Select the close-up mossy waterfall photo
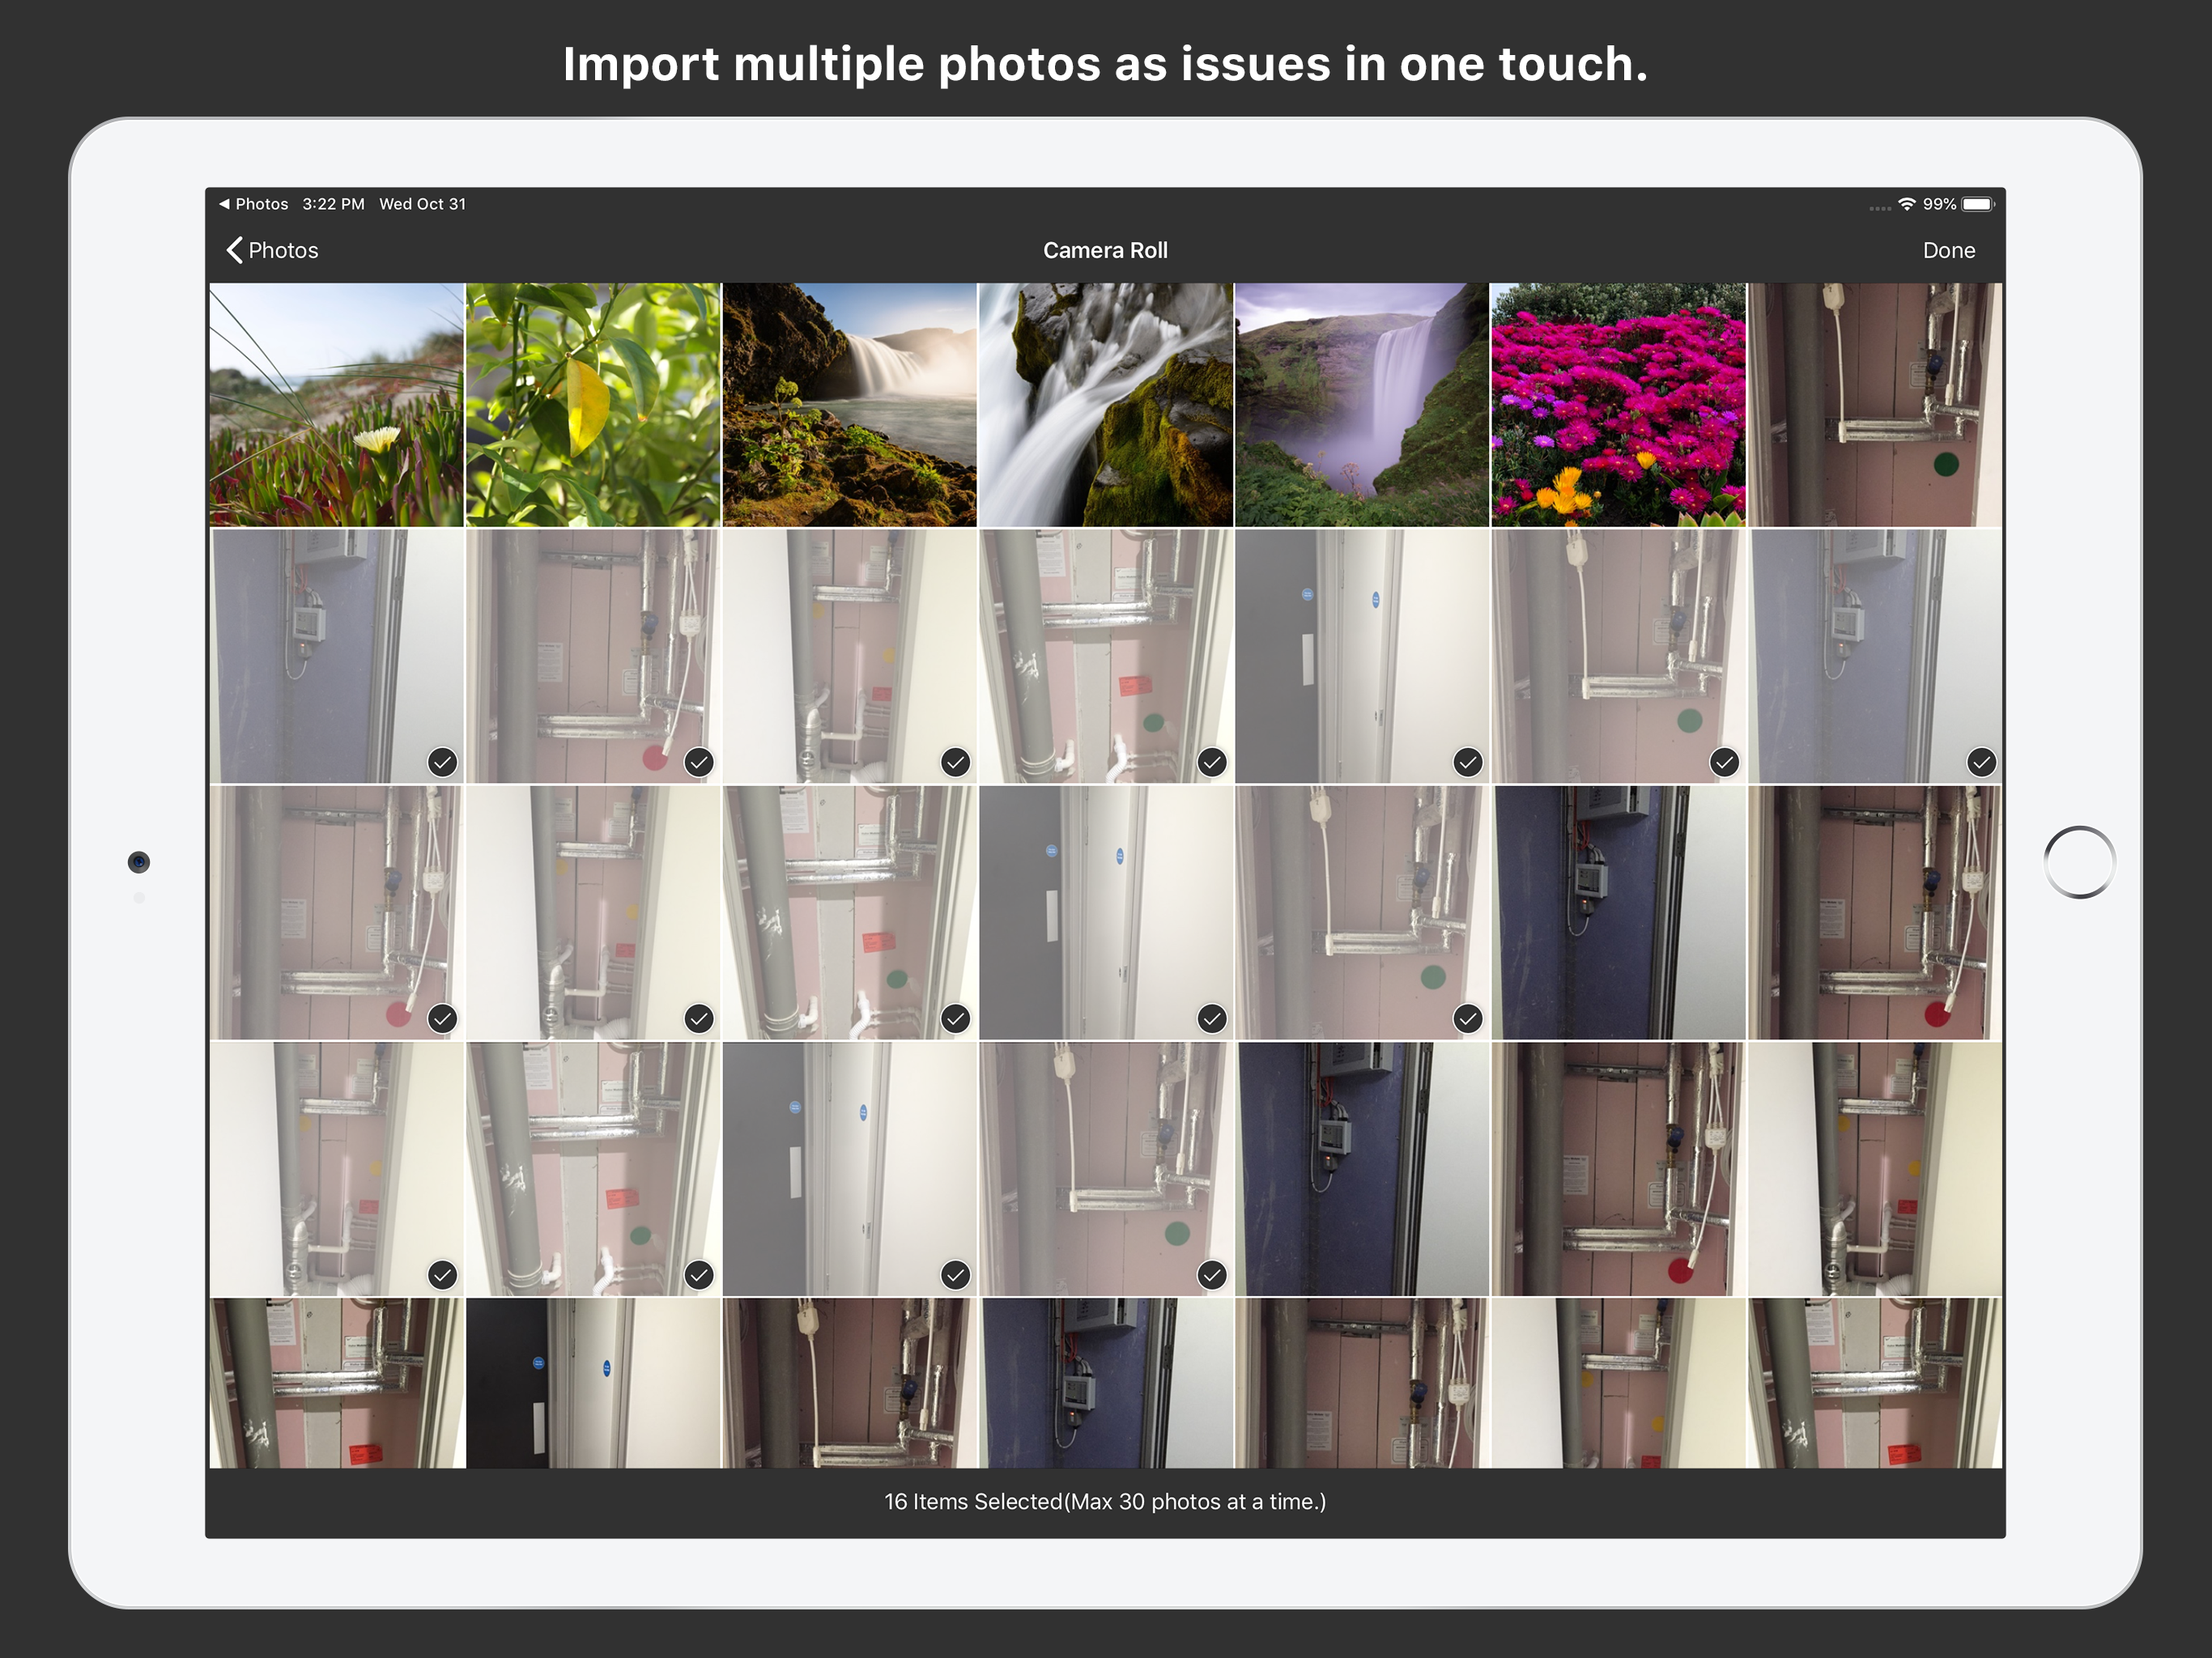 point(1105,404)
